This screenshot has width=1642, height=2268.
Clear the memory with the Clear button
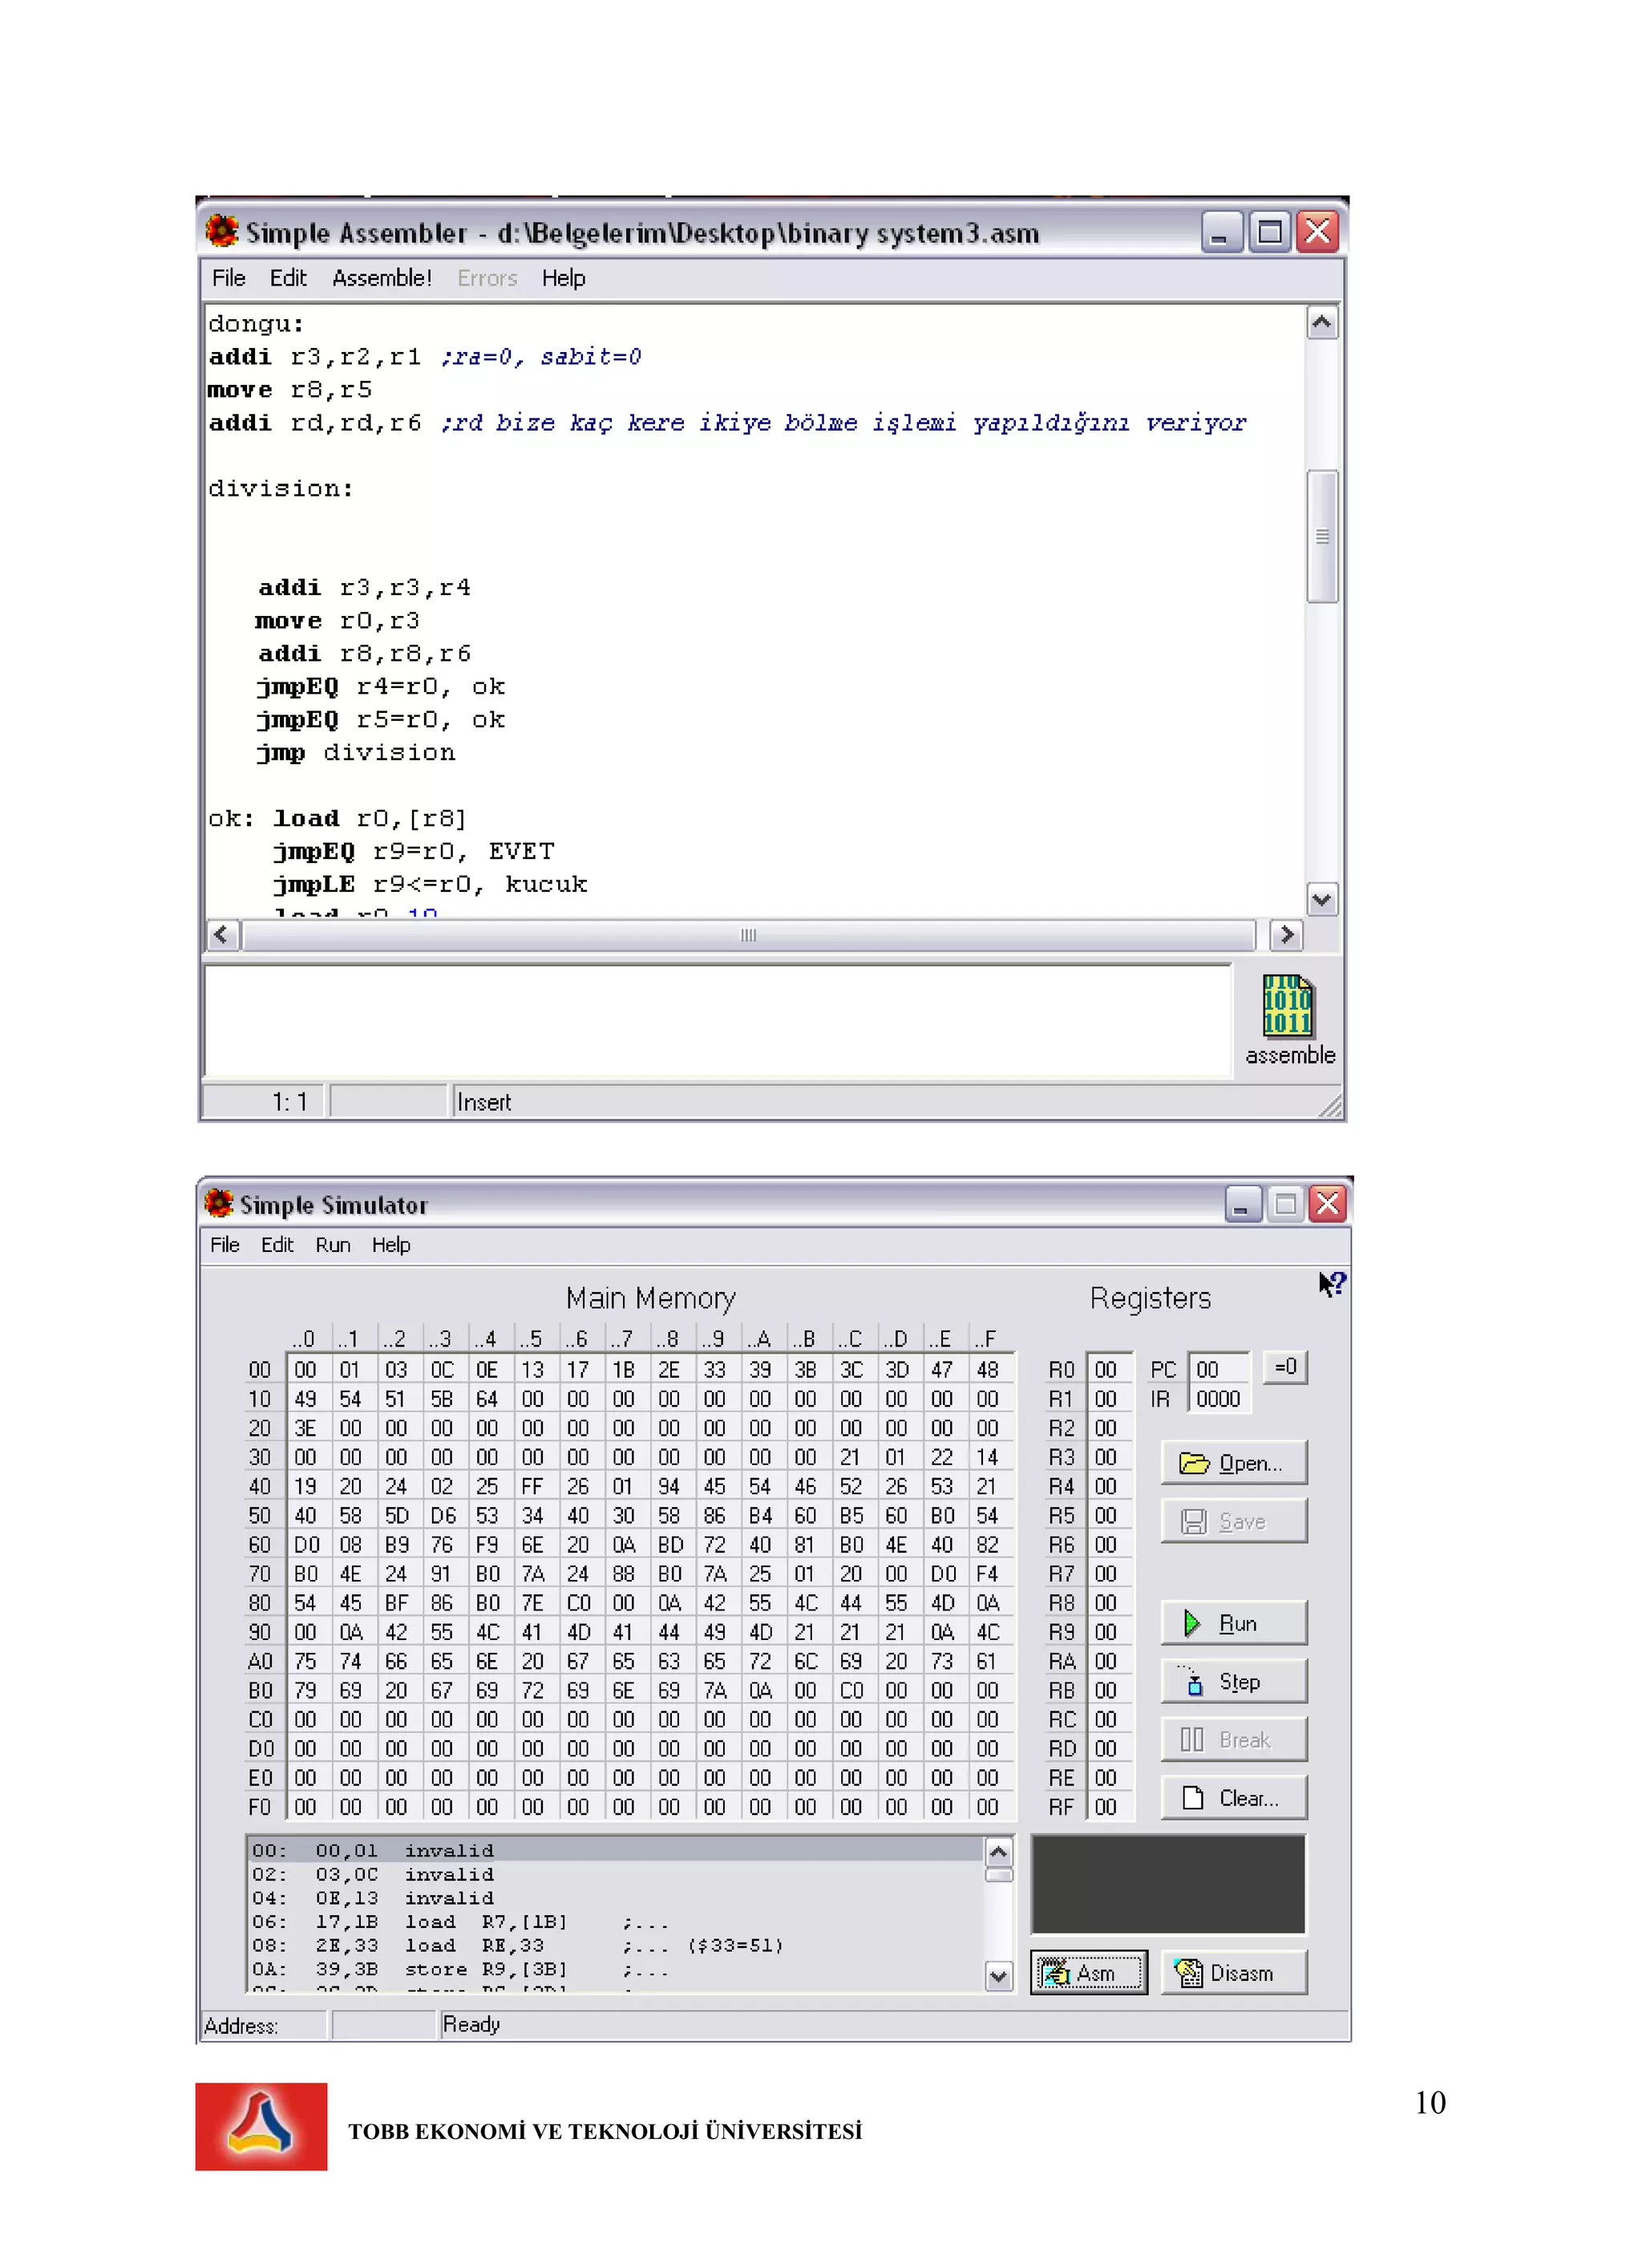(x=1233, y=1798)
